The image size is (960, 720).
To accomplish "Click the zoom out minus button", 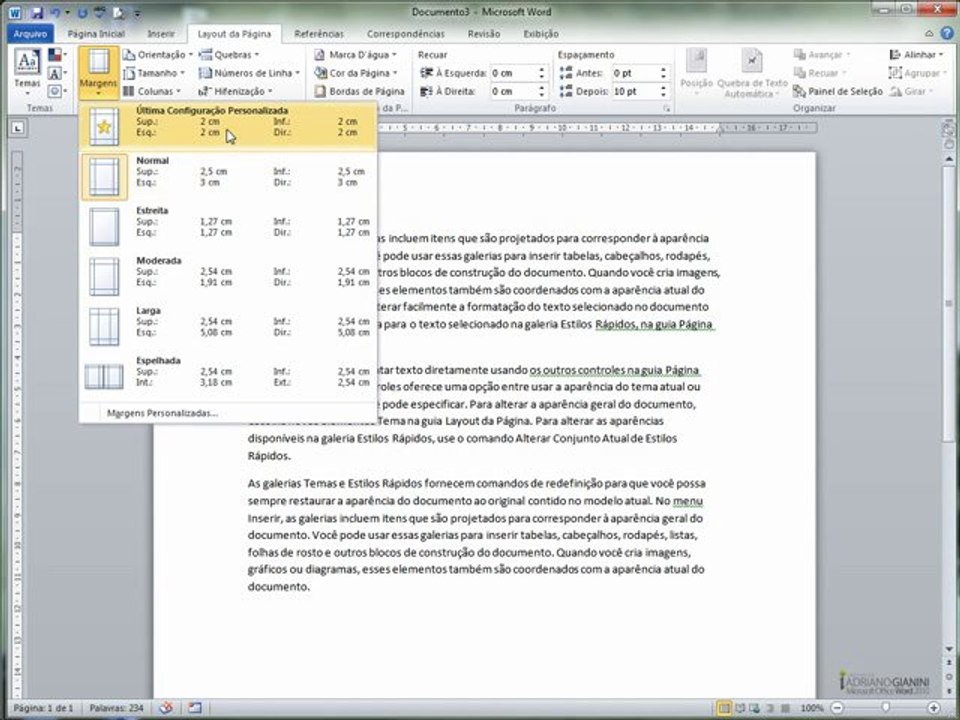I will tap(837, 708).
